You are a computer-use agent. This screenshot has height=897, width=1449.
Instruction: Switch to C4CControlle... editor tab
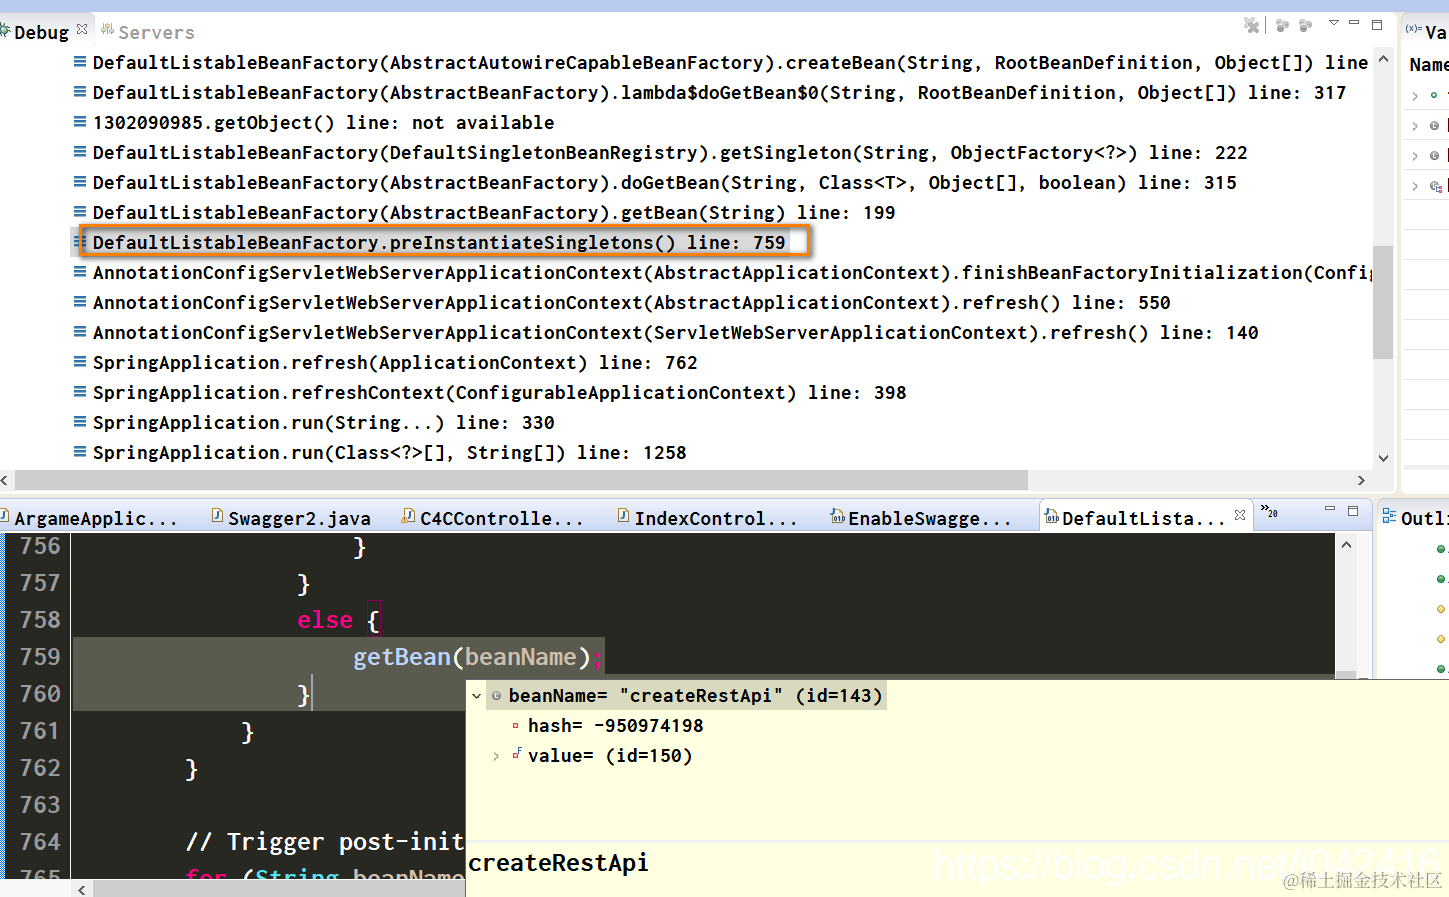[x=492, y=518]
